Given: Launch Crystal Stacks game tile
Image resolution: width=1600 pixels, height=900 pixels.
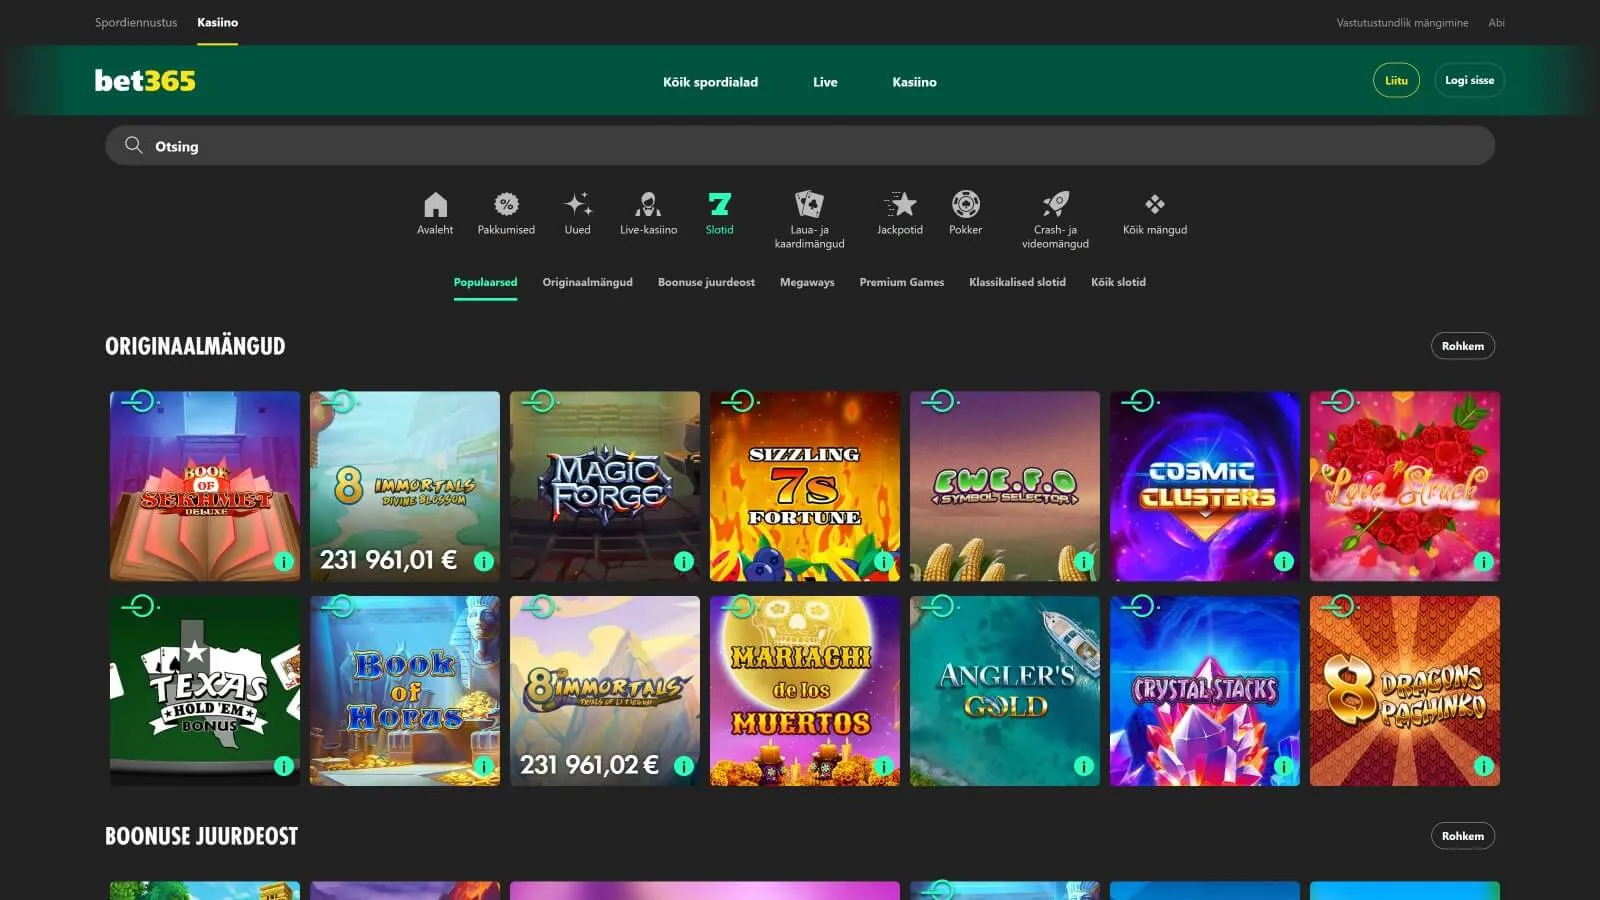Looking at the screenshot, I should [1205, 691].
